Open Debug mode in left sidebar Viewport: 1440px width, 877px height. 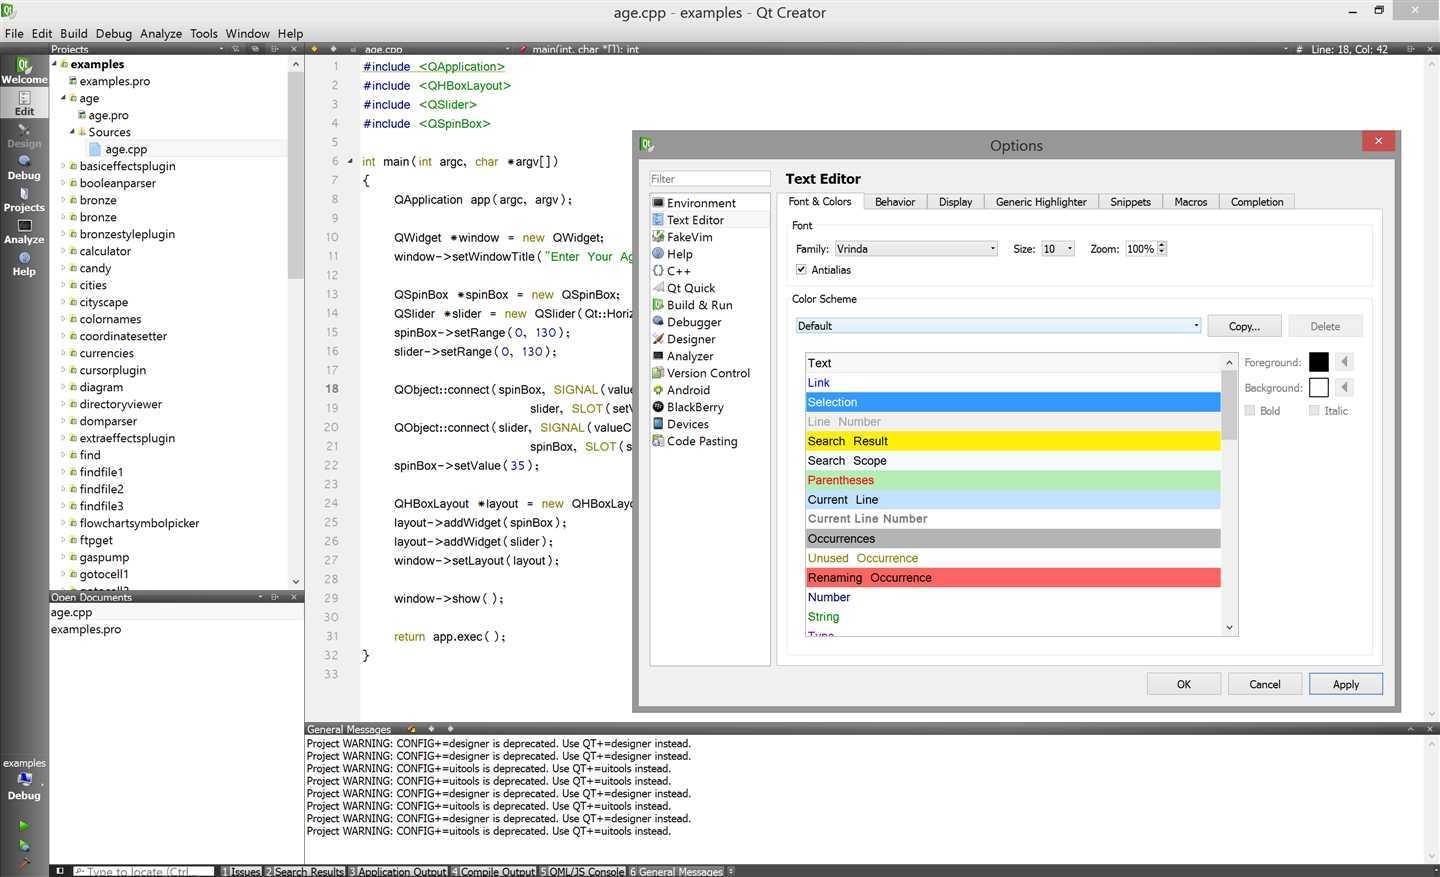24,167
